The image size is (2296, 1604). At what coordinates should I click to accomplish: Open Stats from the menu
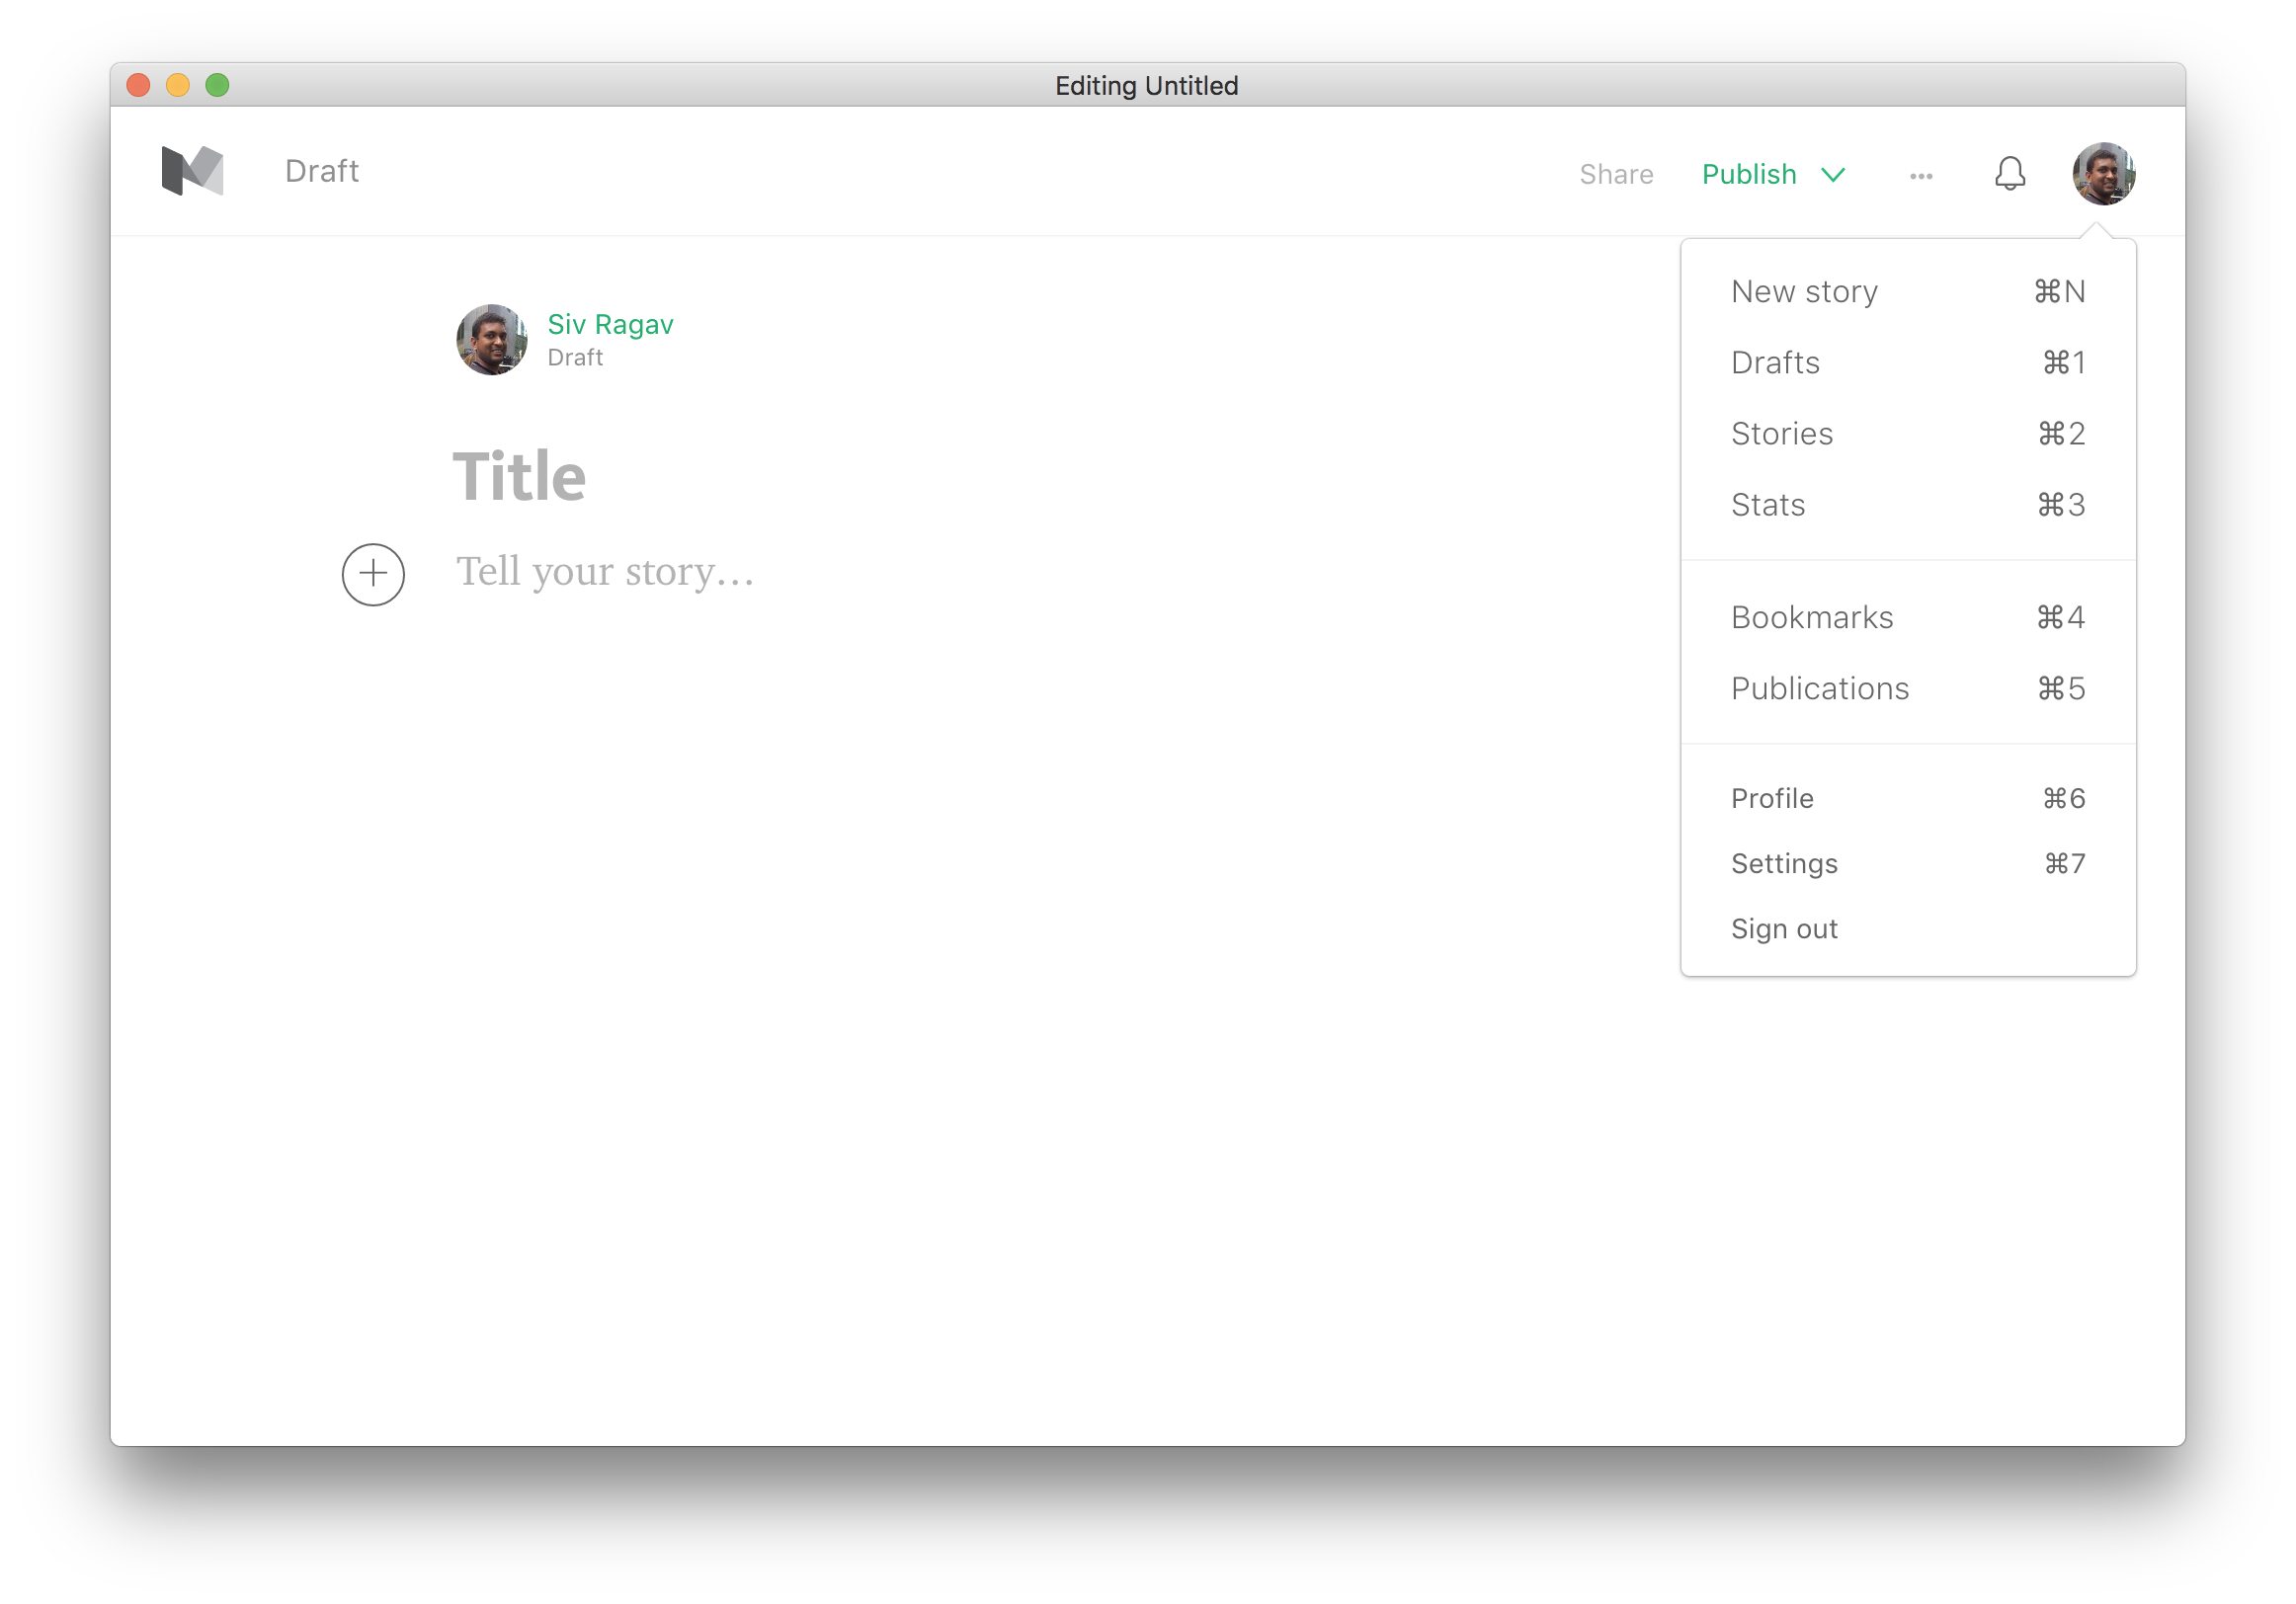pyautogui.click(x=1767, y=505)
